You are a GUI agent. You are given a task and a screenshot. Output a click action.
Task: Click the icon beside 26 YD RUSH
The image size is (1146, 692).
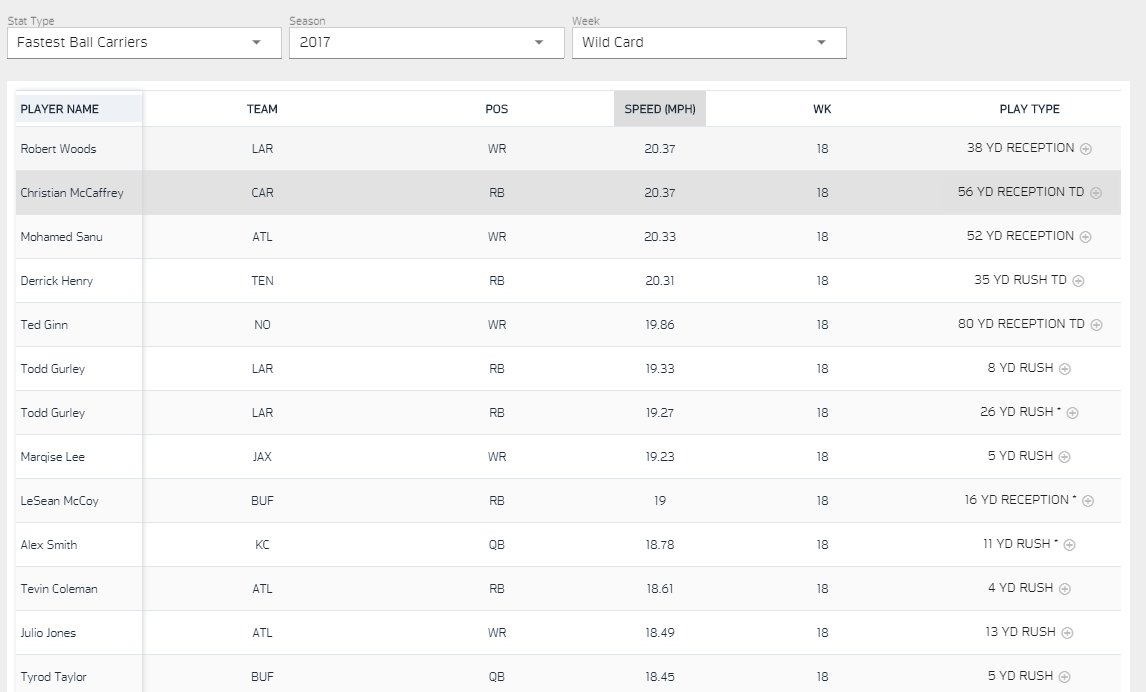(1072, 413)
